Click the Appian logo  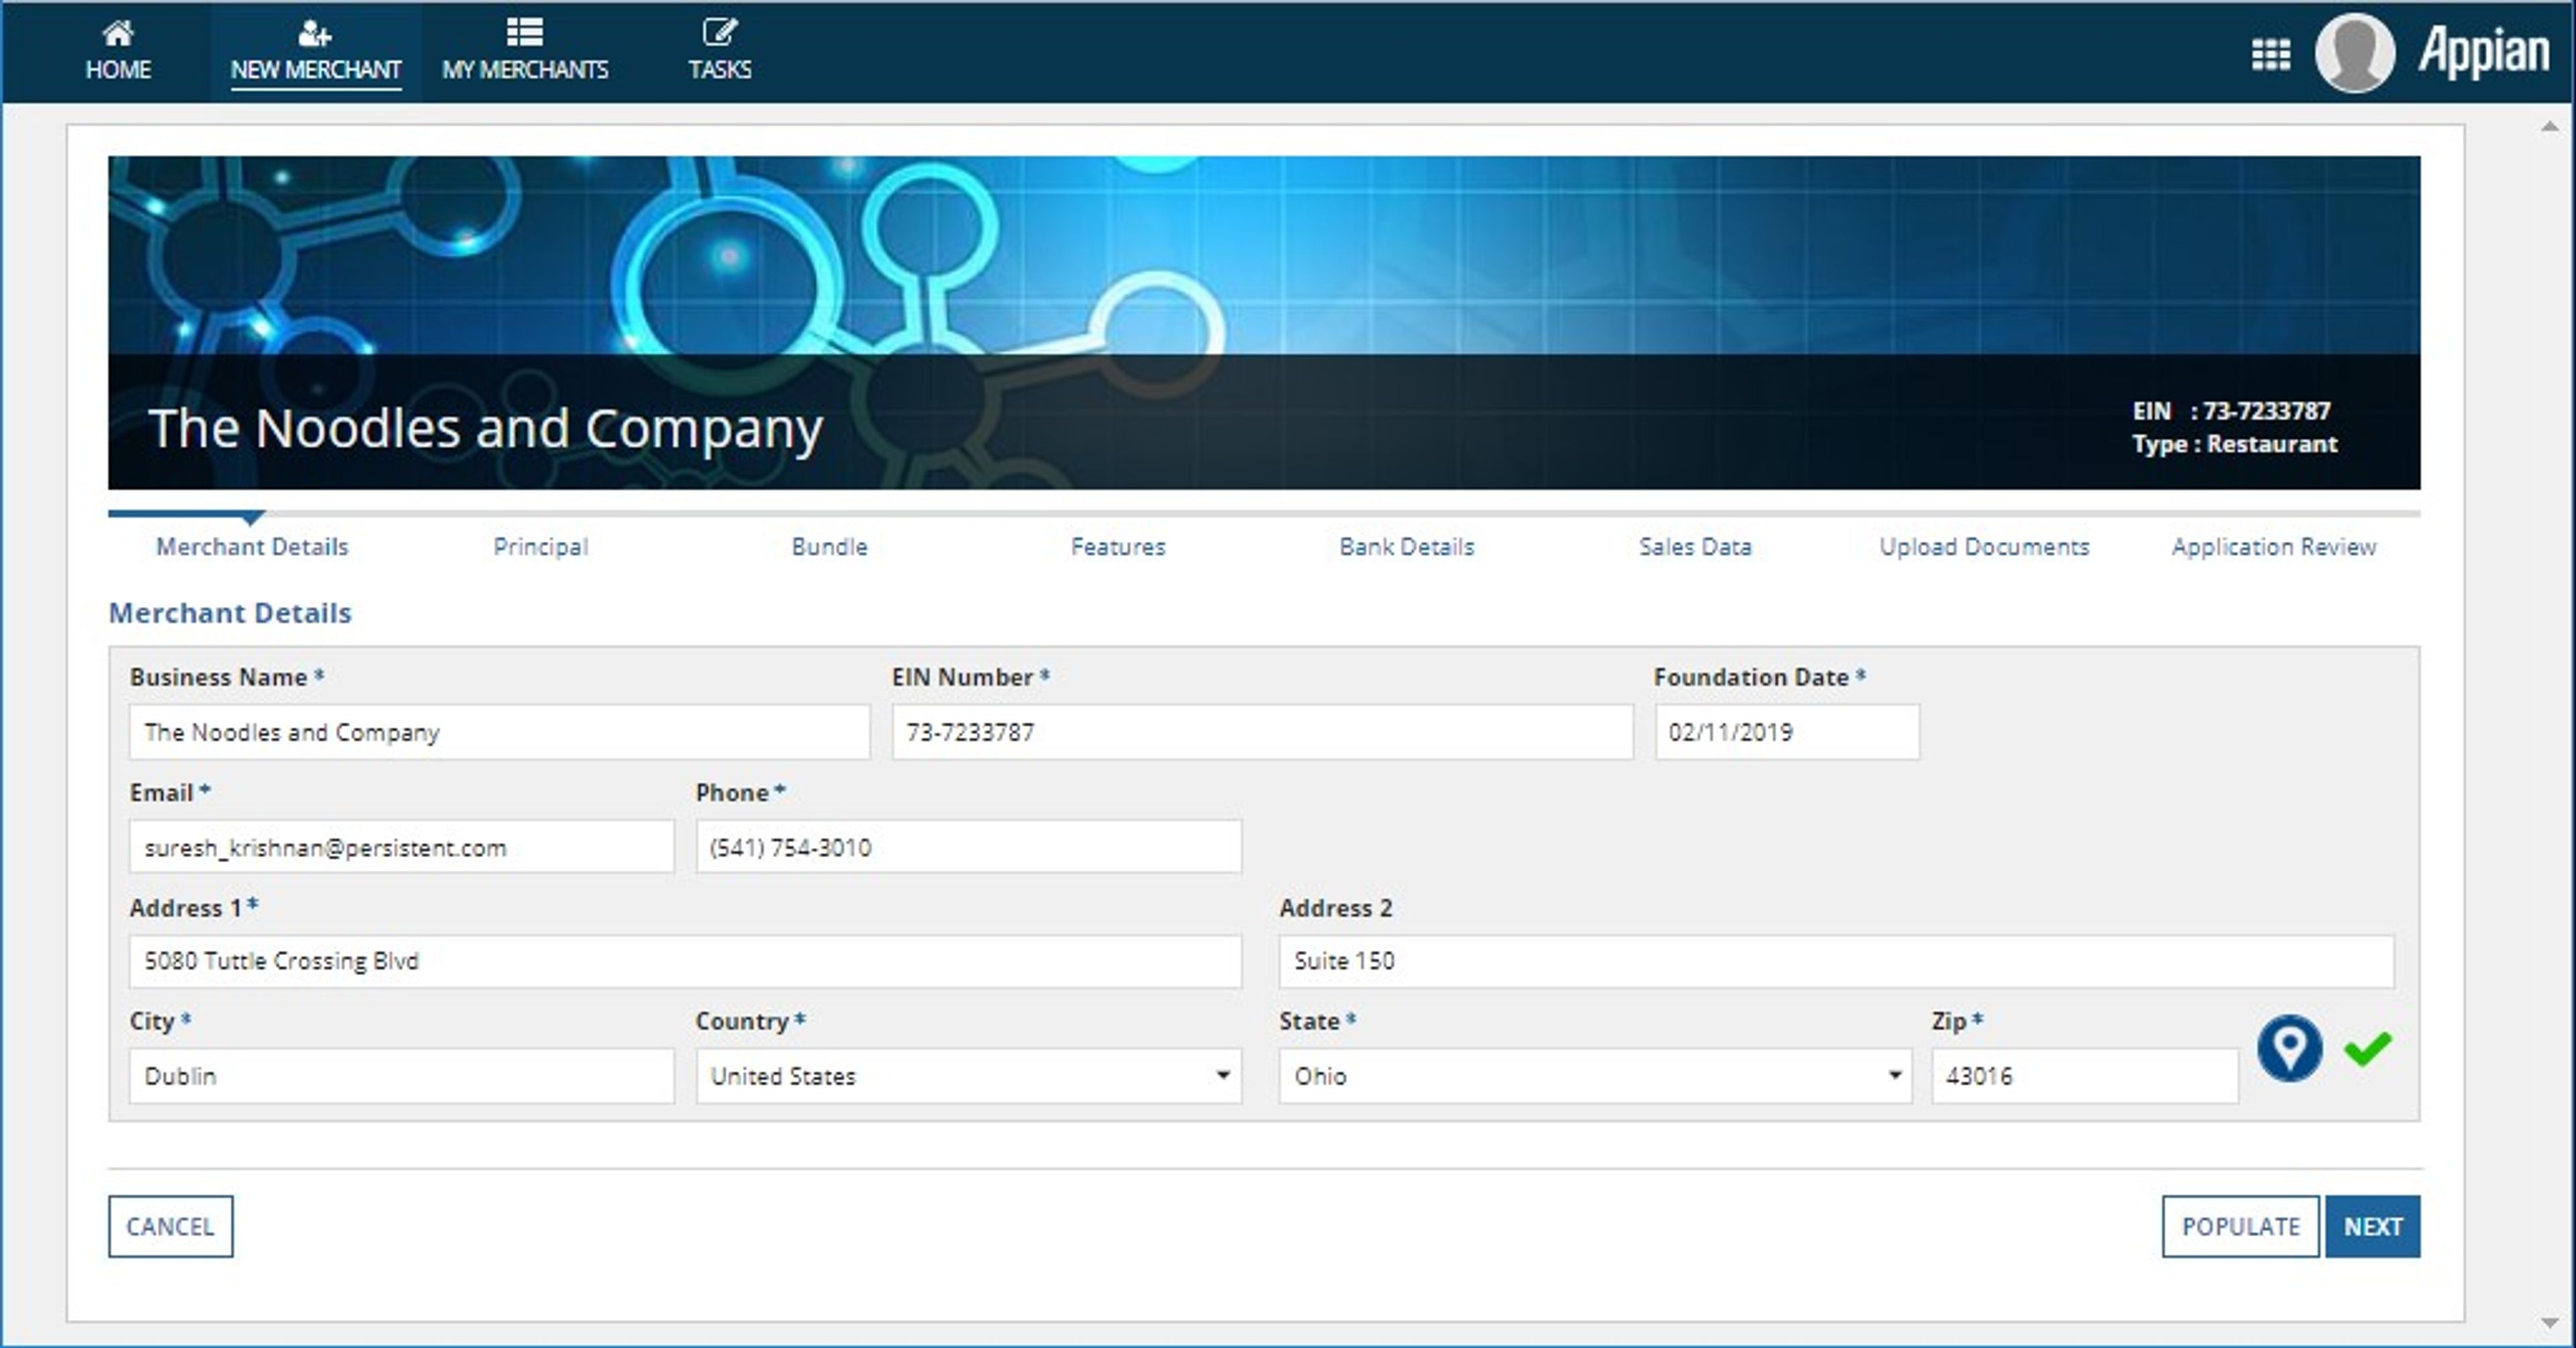2484,51
